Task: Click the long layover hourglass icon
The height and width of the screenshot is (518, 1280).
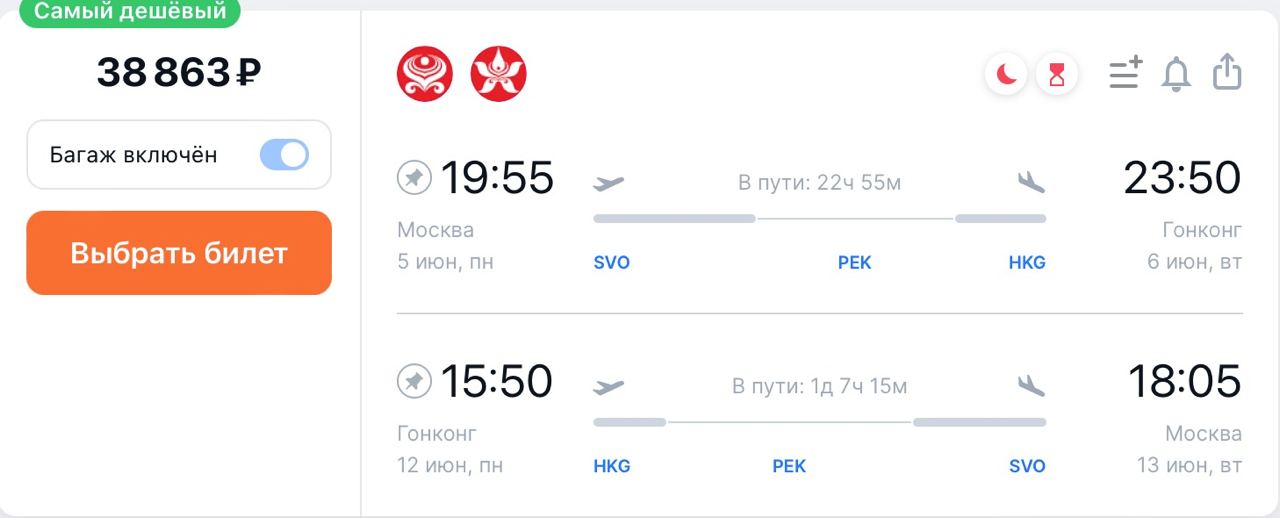Action: point(1057,74)
